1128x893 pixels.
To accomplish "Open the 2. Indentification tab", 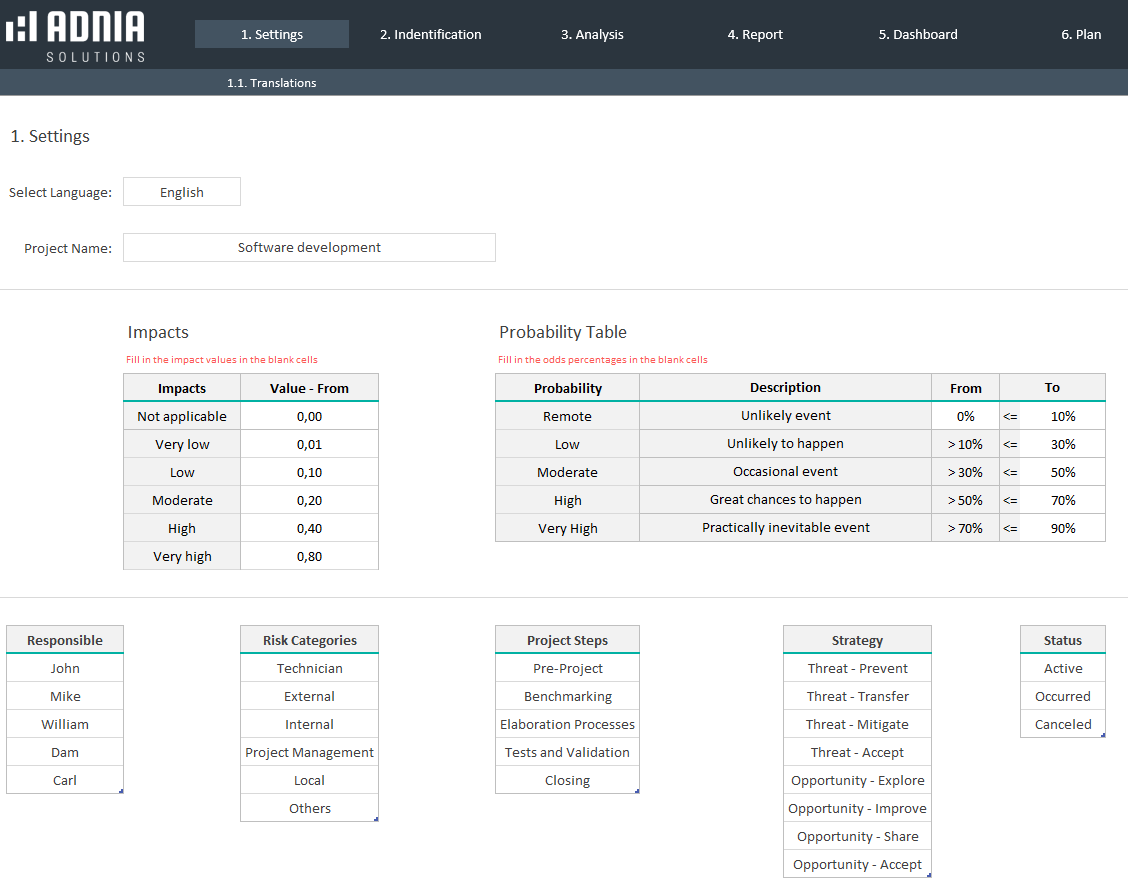I will click(x=430, y=34).
